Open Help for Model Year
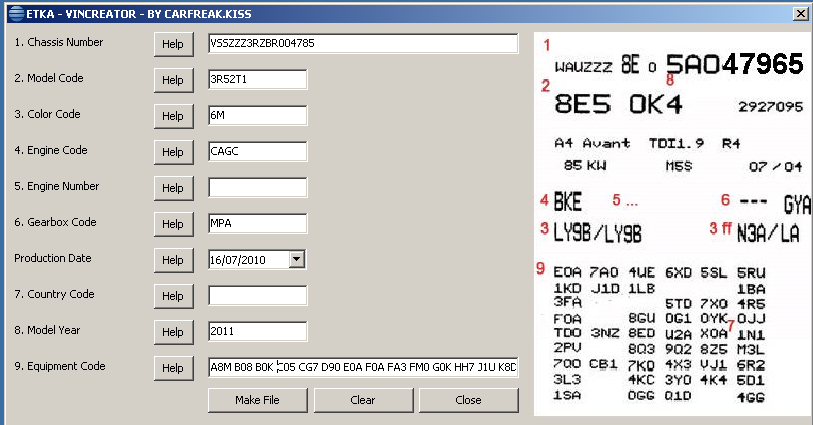The width and height of the screenshot is (813, 425). coord(174,332)
